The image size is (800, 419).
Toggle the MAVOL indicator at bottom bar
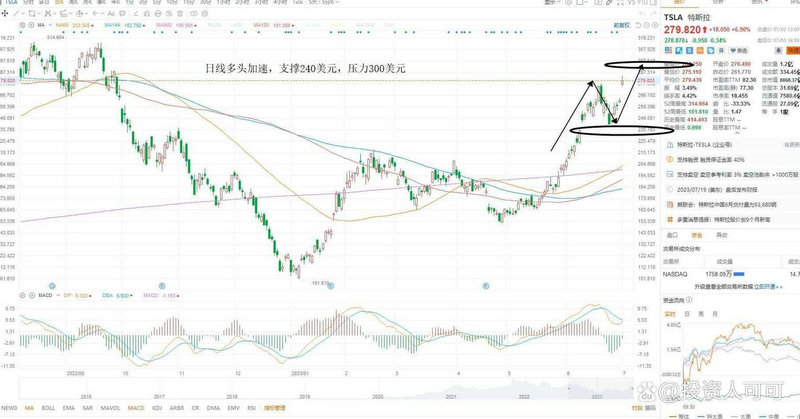pos(110,408)
